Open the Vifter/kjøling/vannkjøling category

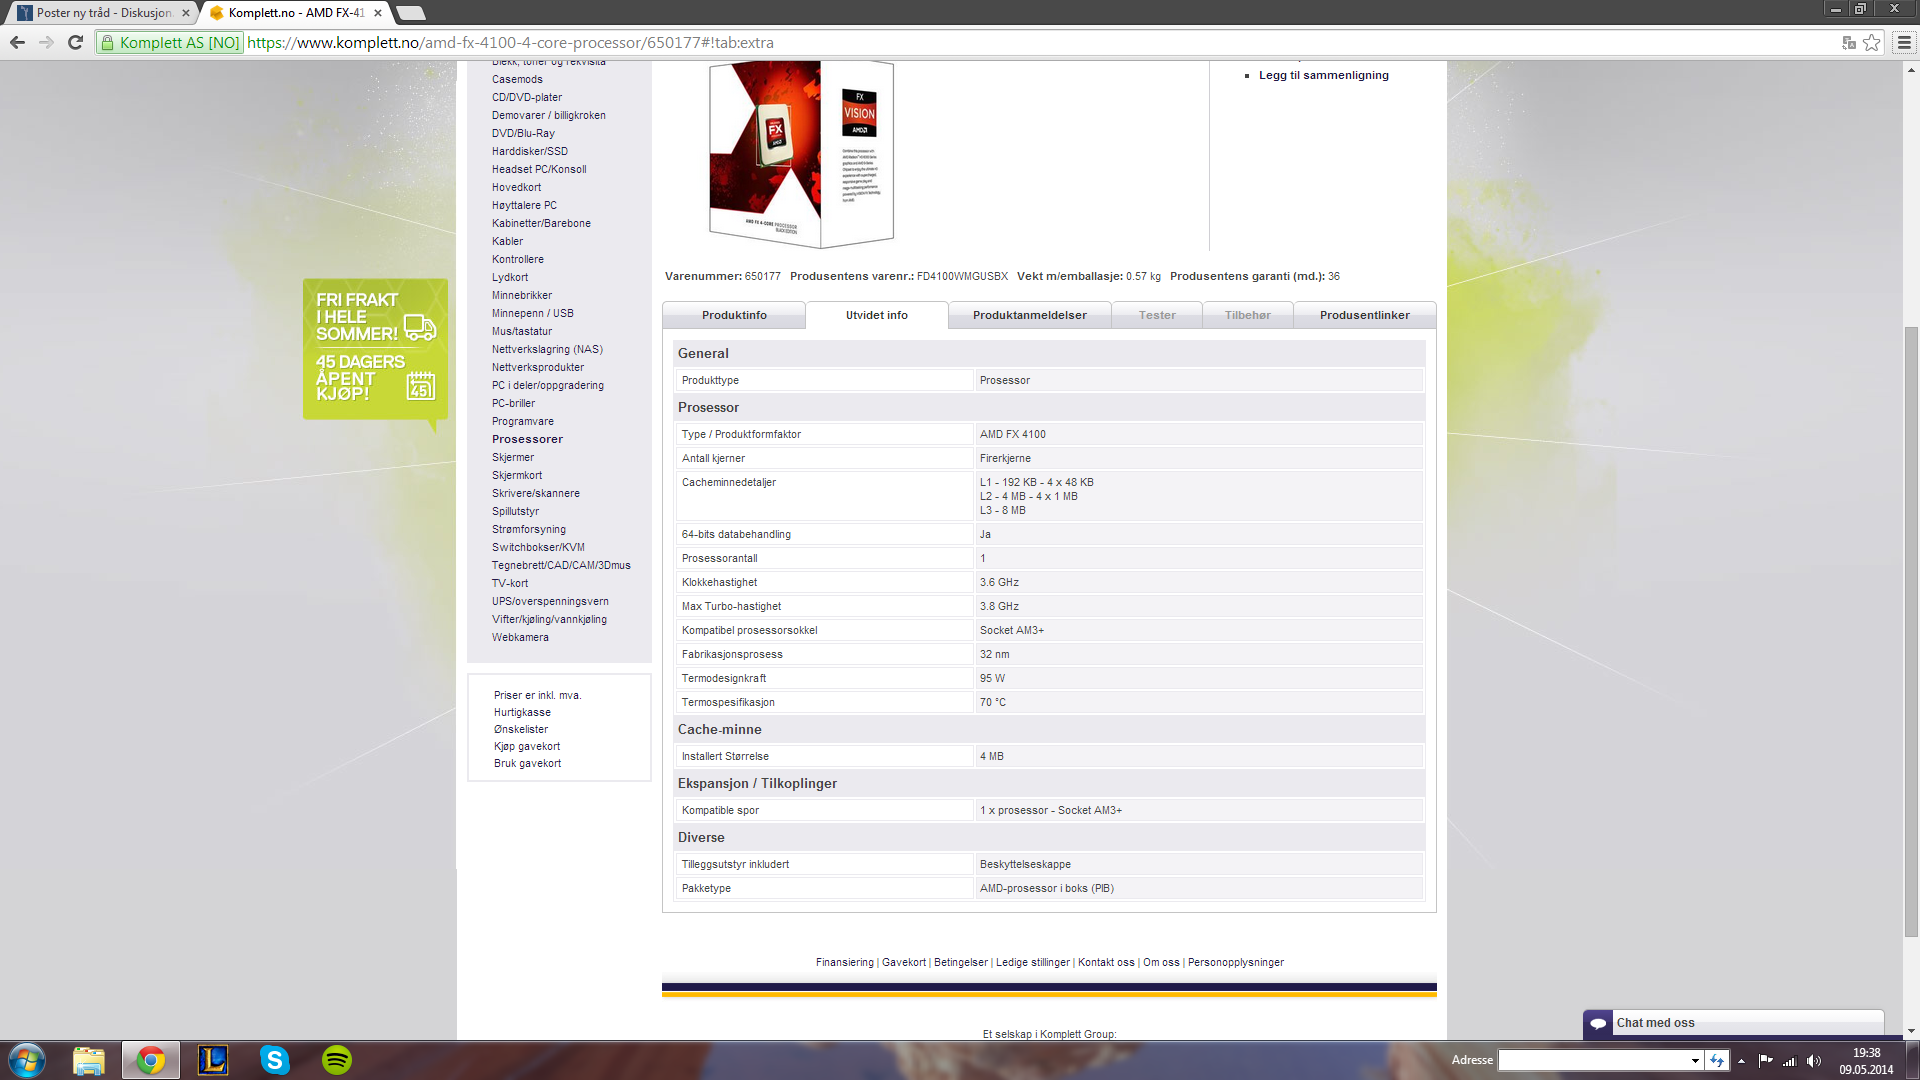[x=549, y=619]
